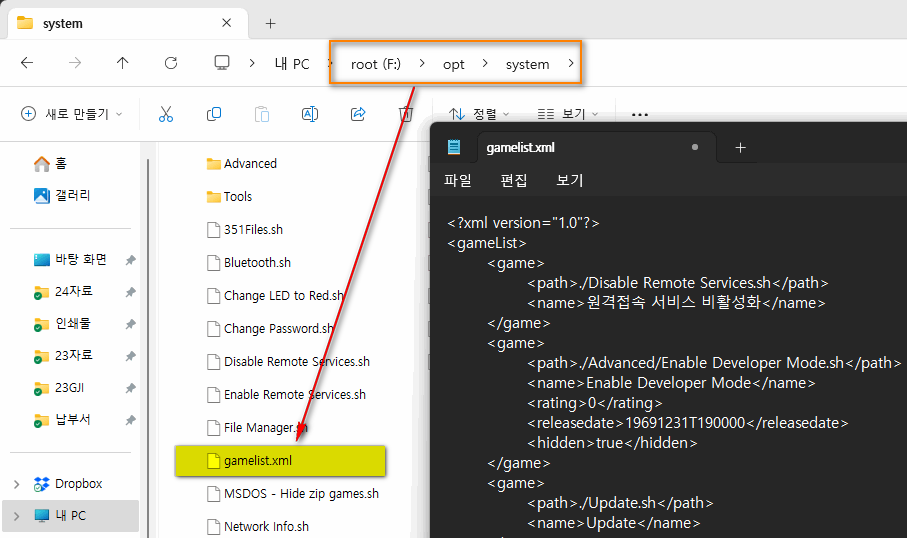This screenshot has height=538, width=907.
Task: Select the gamelist.xml Notepad tab
Action: (596, 148)
